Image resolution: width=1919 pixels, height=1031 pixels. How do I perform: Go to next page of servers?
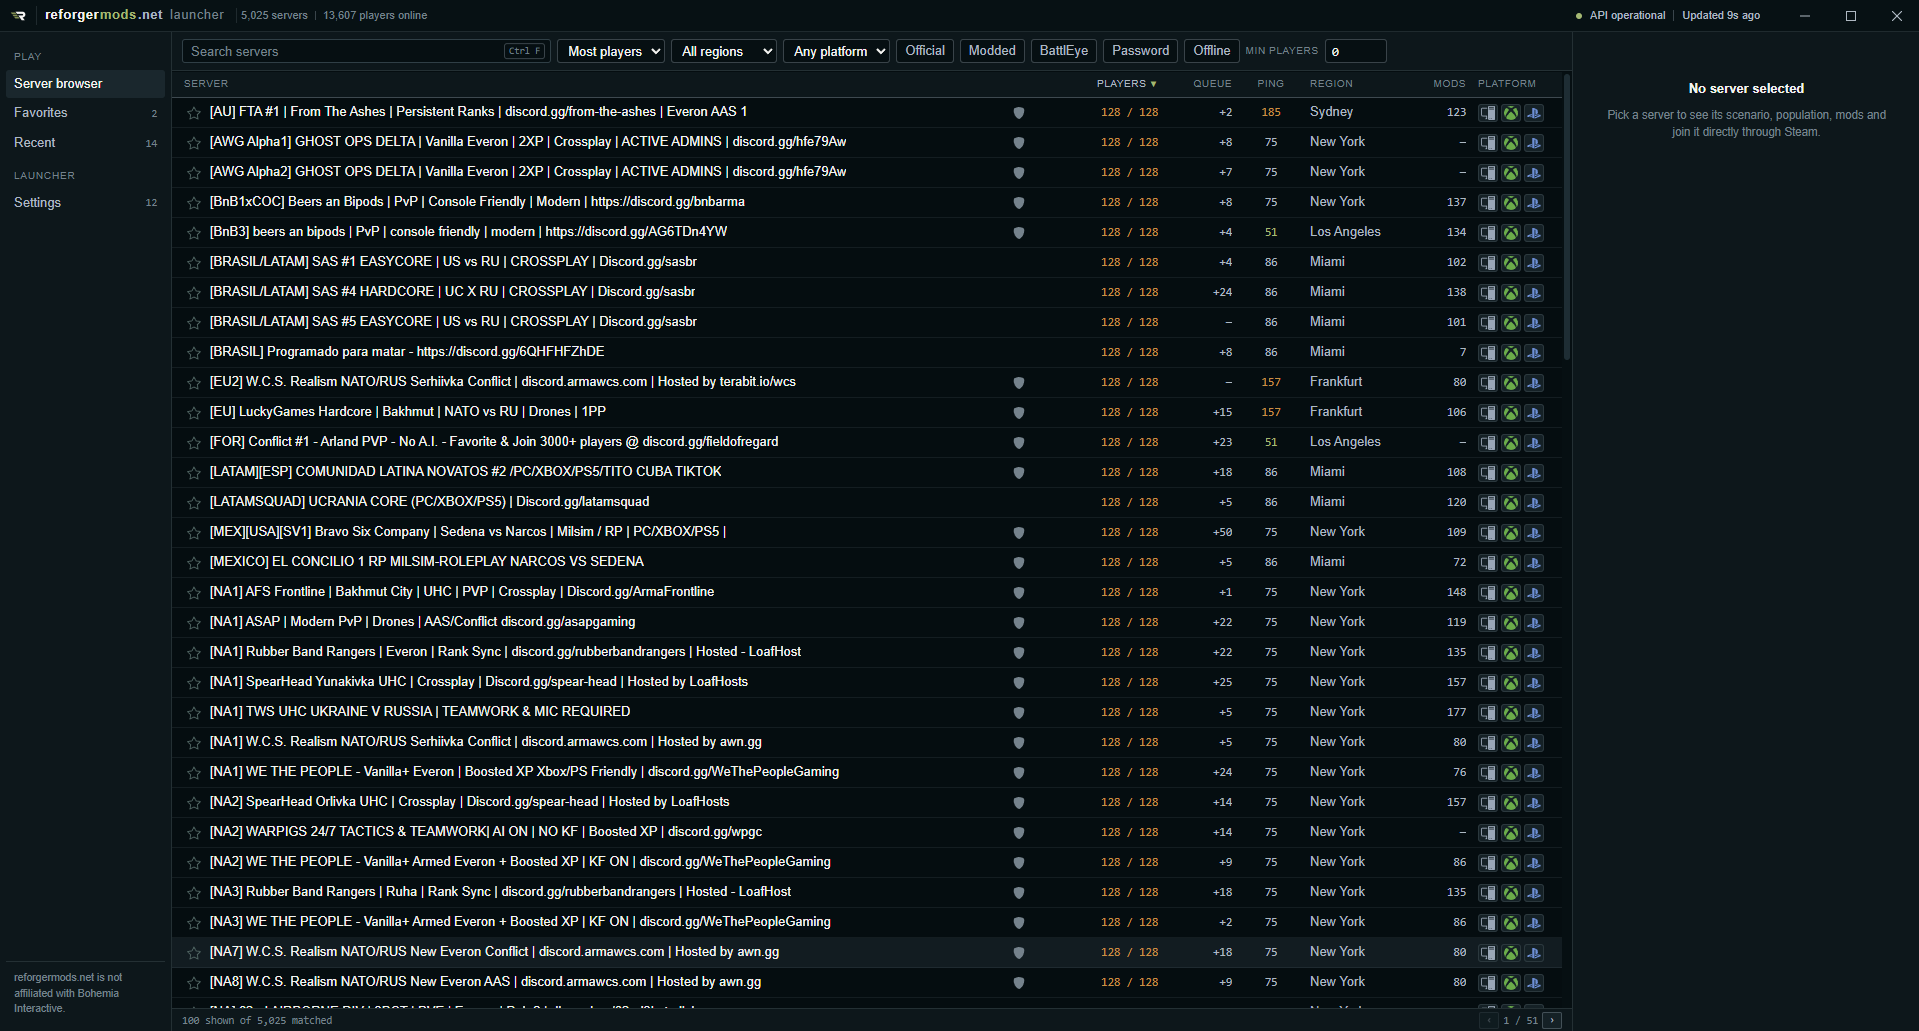point(1552,1020)
